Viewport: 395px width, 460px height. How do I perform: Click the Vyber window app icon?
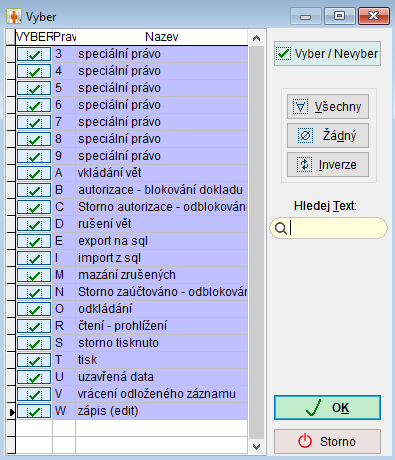click(x=14, y=16)
